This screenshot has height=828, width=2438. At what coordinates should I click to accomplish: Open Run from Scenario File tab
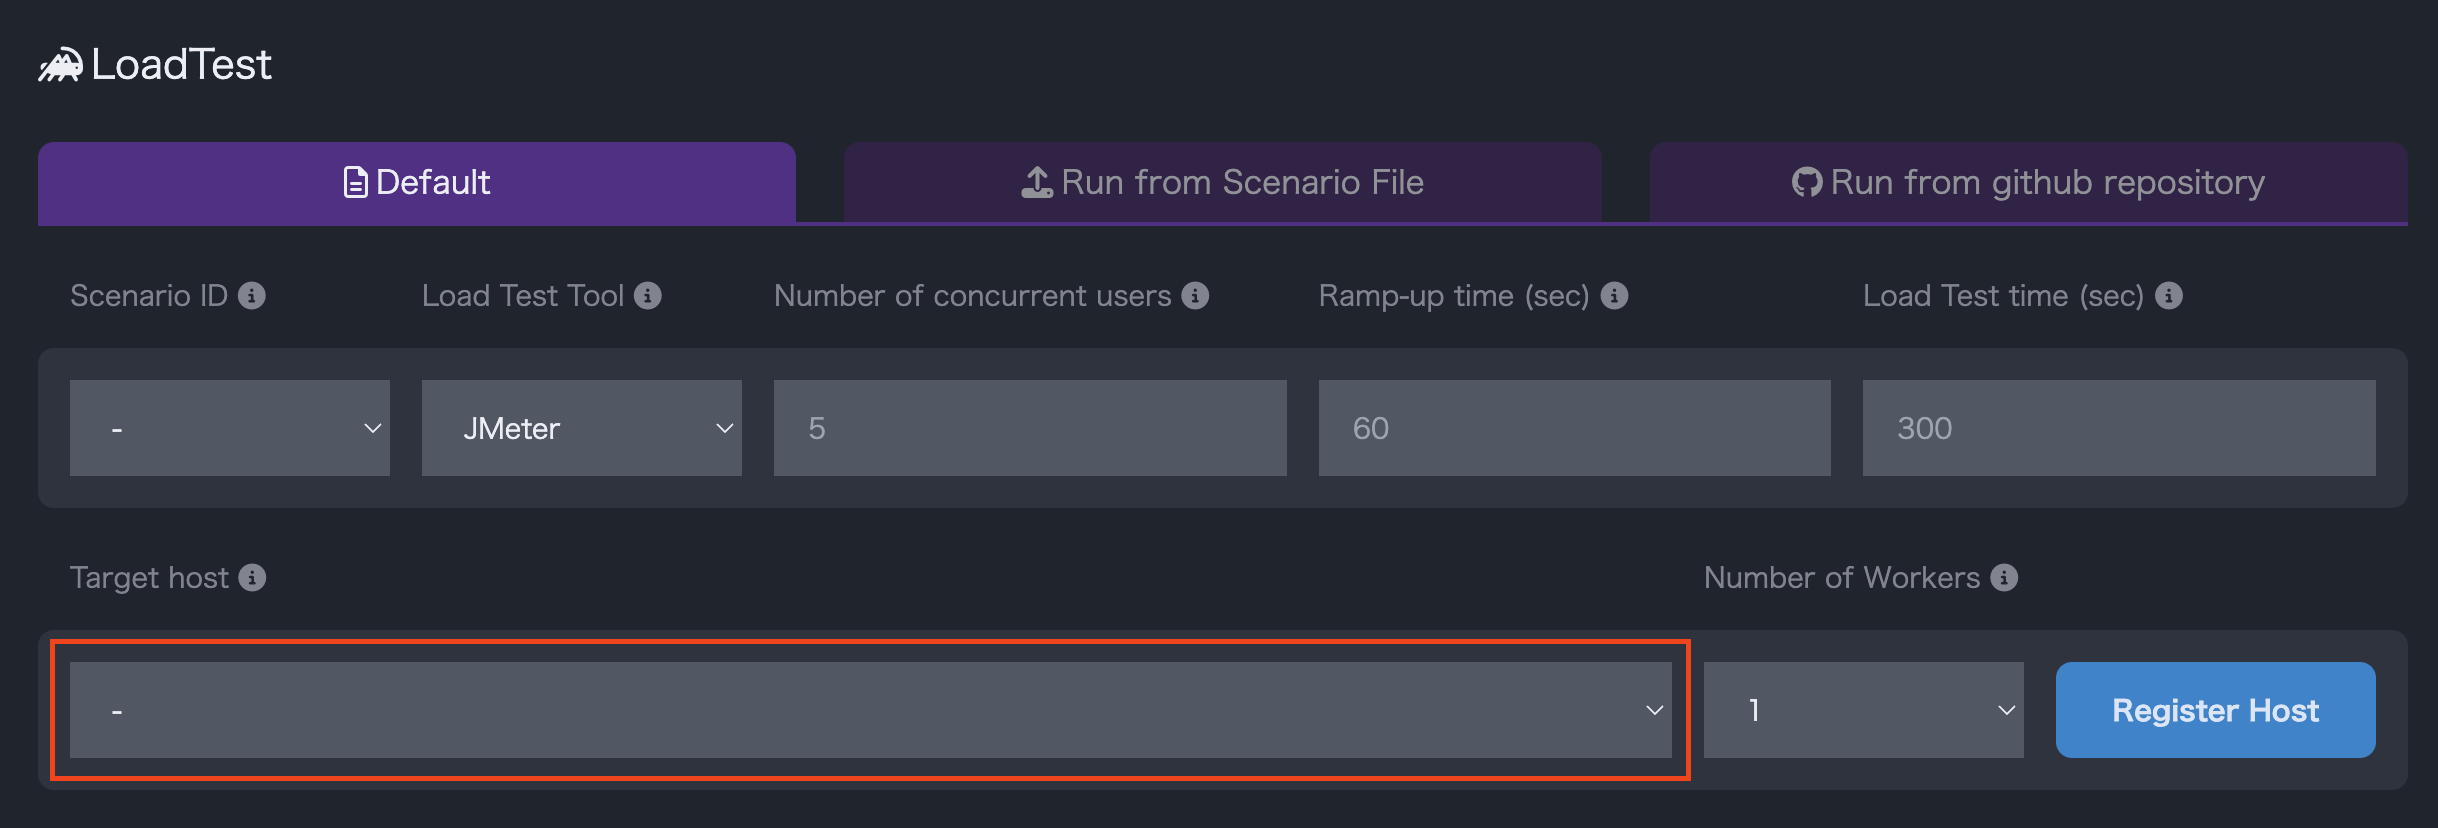(1222, 183)
